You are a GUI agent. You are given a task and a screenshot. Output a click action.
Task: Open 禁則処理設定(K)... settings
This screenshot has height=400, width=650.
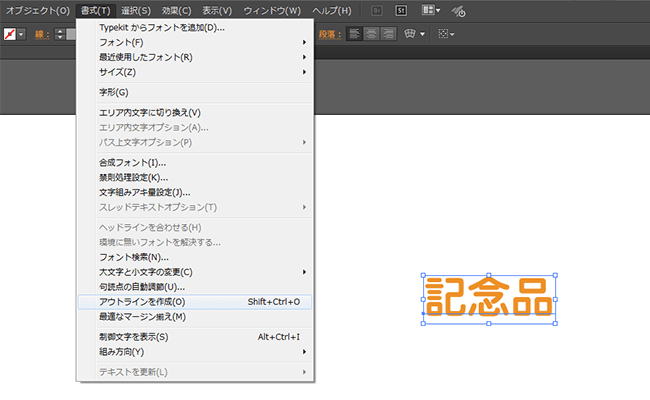[x=195, y=178]
